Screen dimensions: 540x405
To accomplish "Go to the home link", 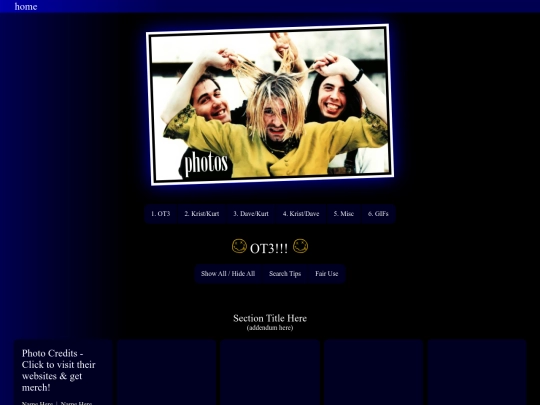I will click(26, 7).
